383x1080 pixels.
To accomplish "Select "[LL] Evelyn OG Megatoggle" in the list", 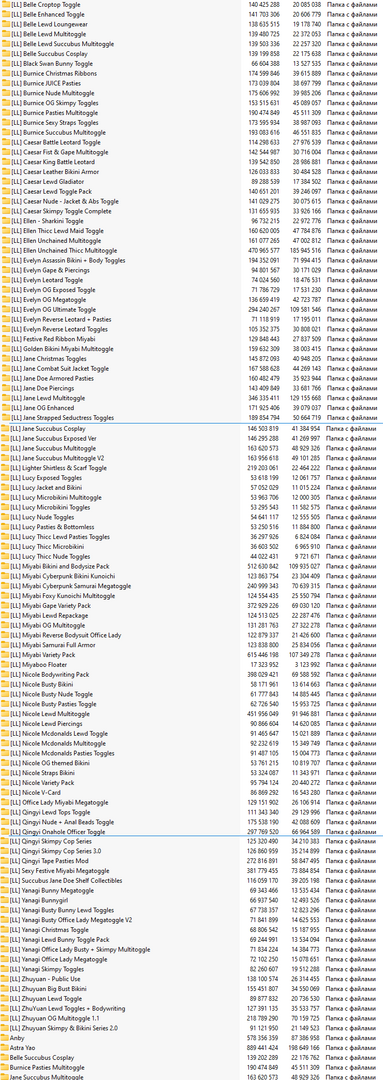I will point(50,300).
